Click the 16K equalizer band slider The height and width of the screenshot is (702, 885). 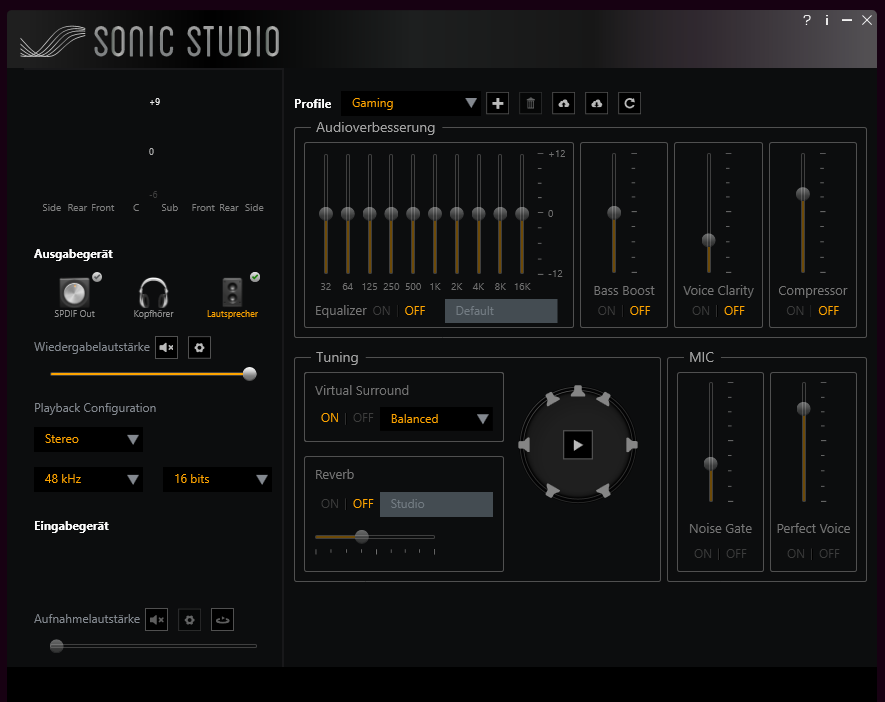point(522,214)
